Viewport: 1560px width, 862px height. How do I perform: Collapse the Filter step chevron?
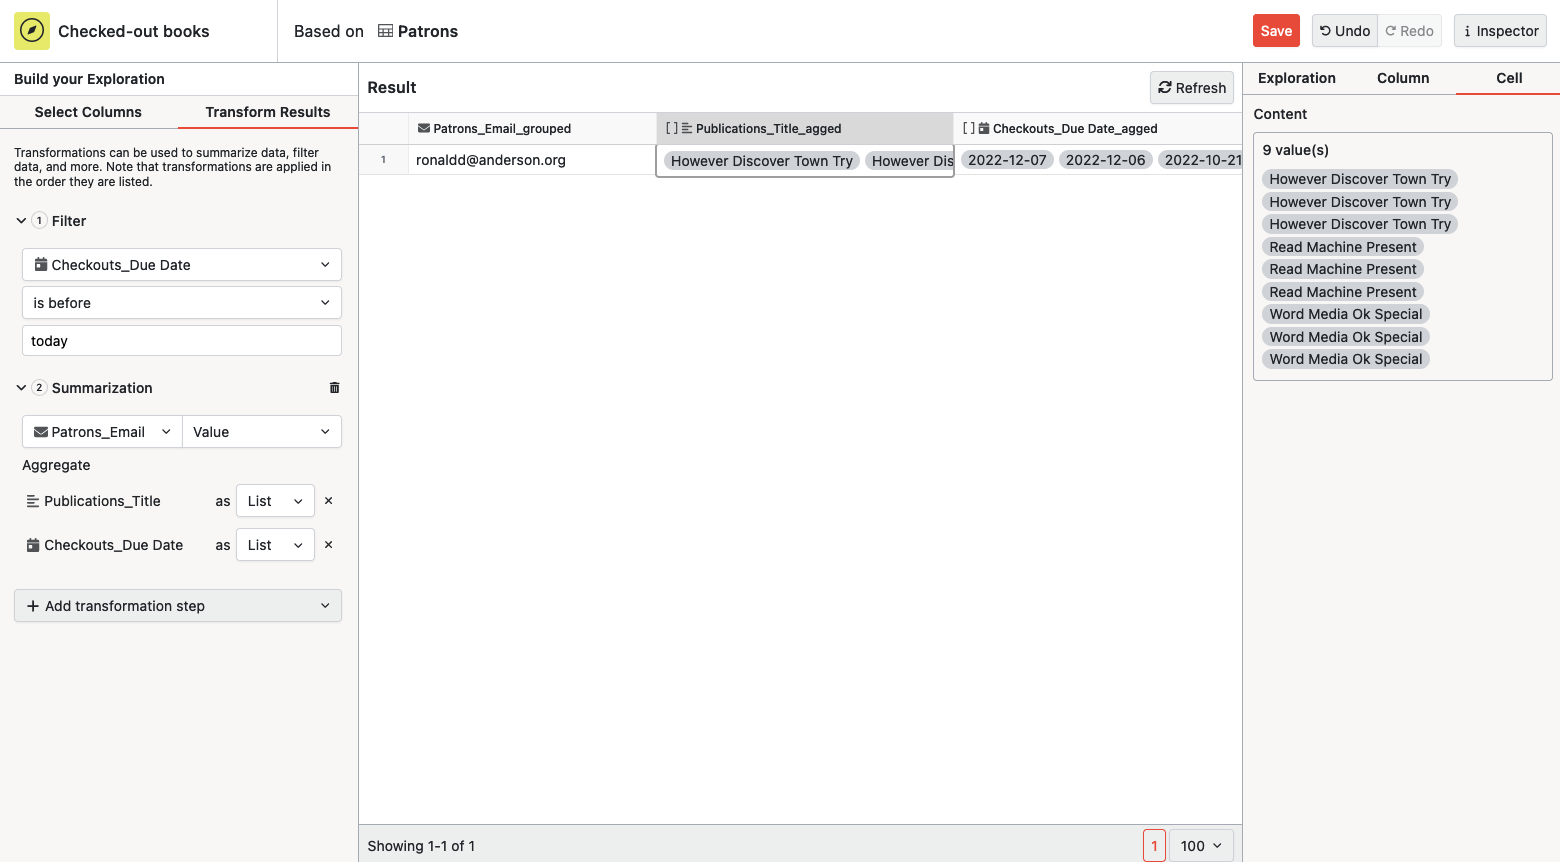pos(21,221)
